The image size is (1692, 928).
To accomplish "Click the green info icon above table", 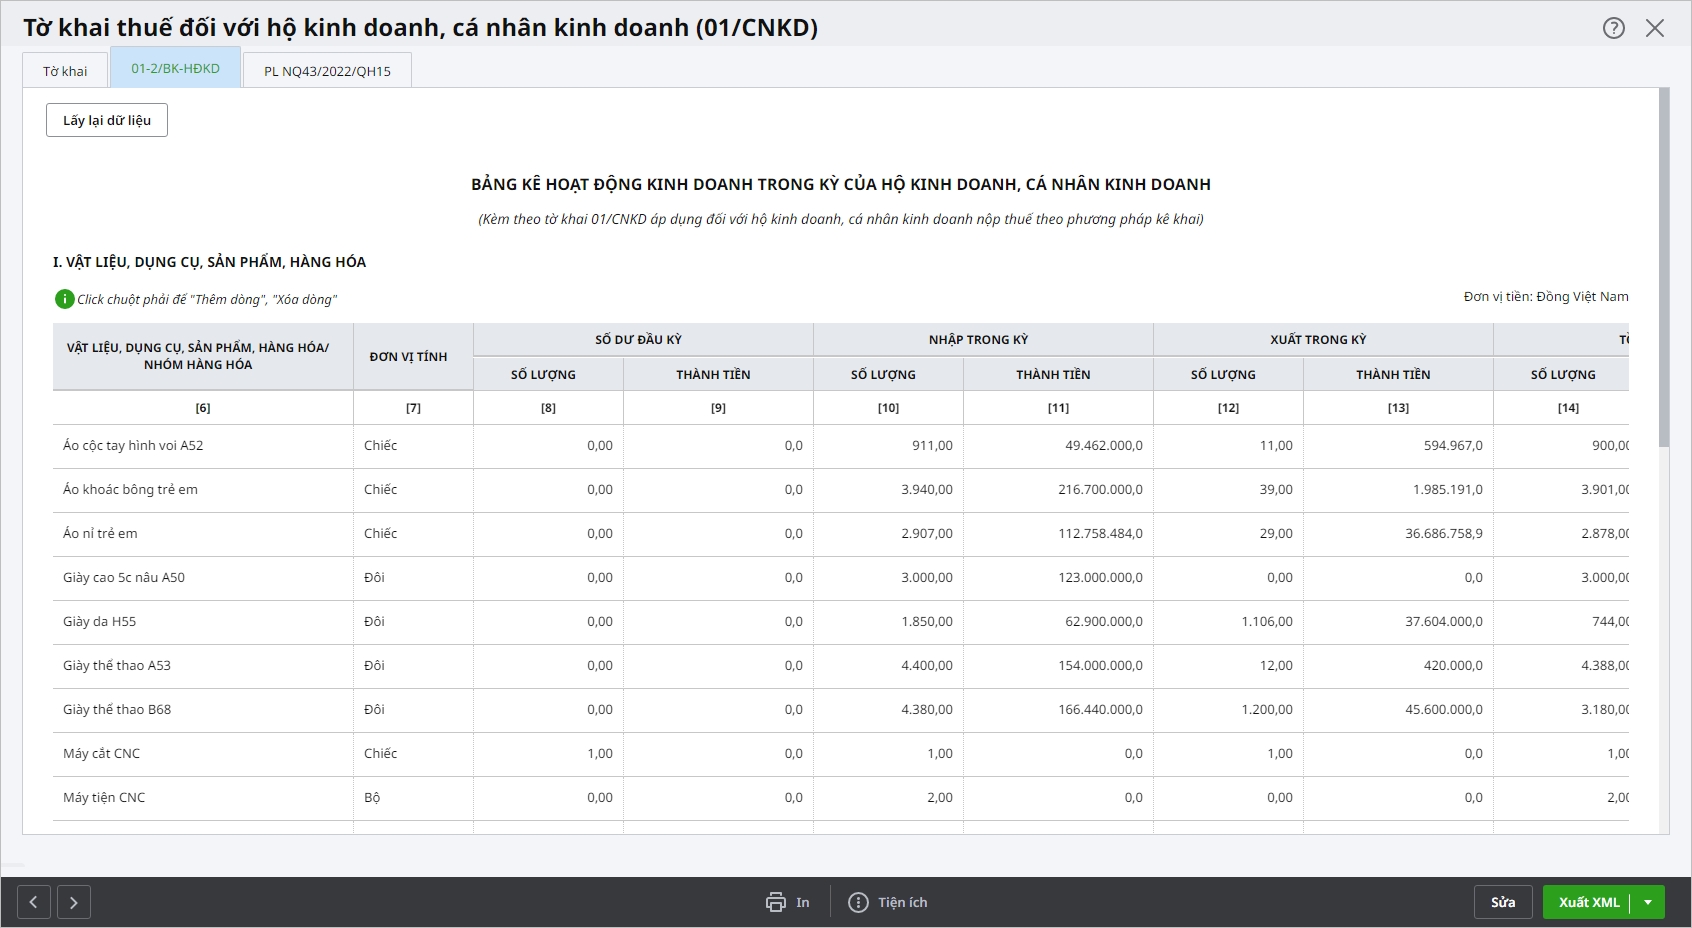I will pos(64,299).
